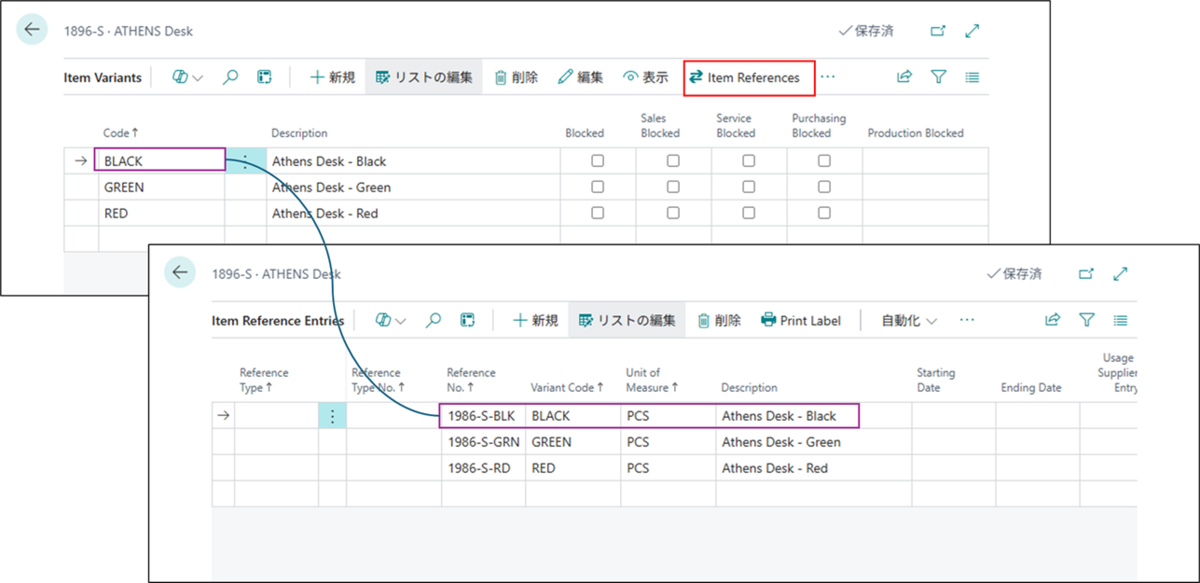
Task: Open the Copilot dropdown in Item Variants
Action: [187, 77]
